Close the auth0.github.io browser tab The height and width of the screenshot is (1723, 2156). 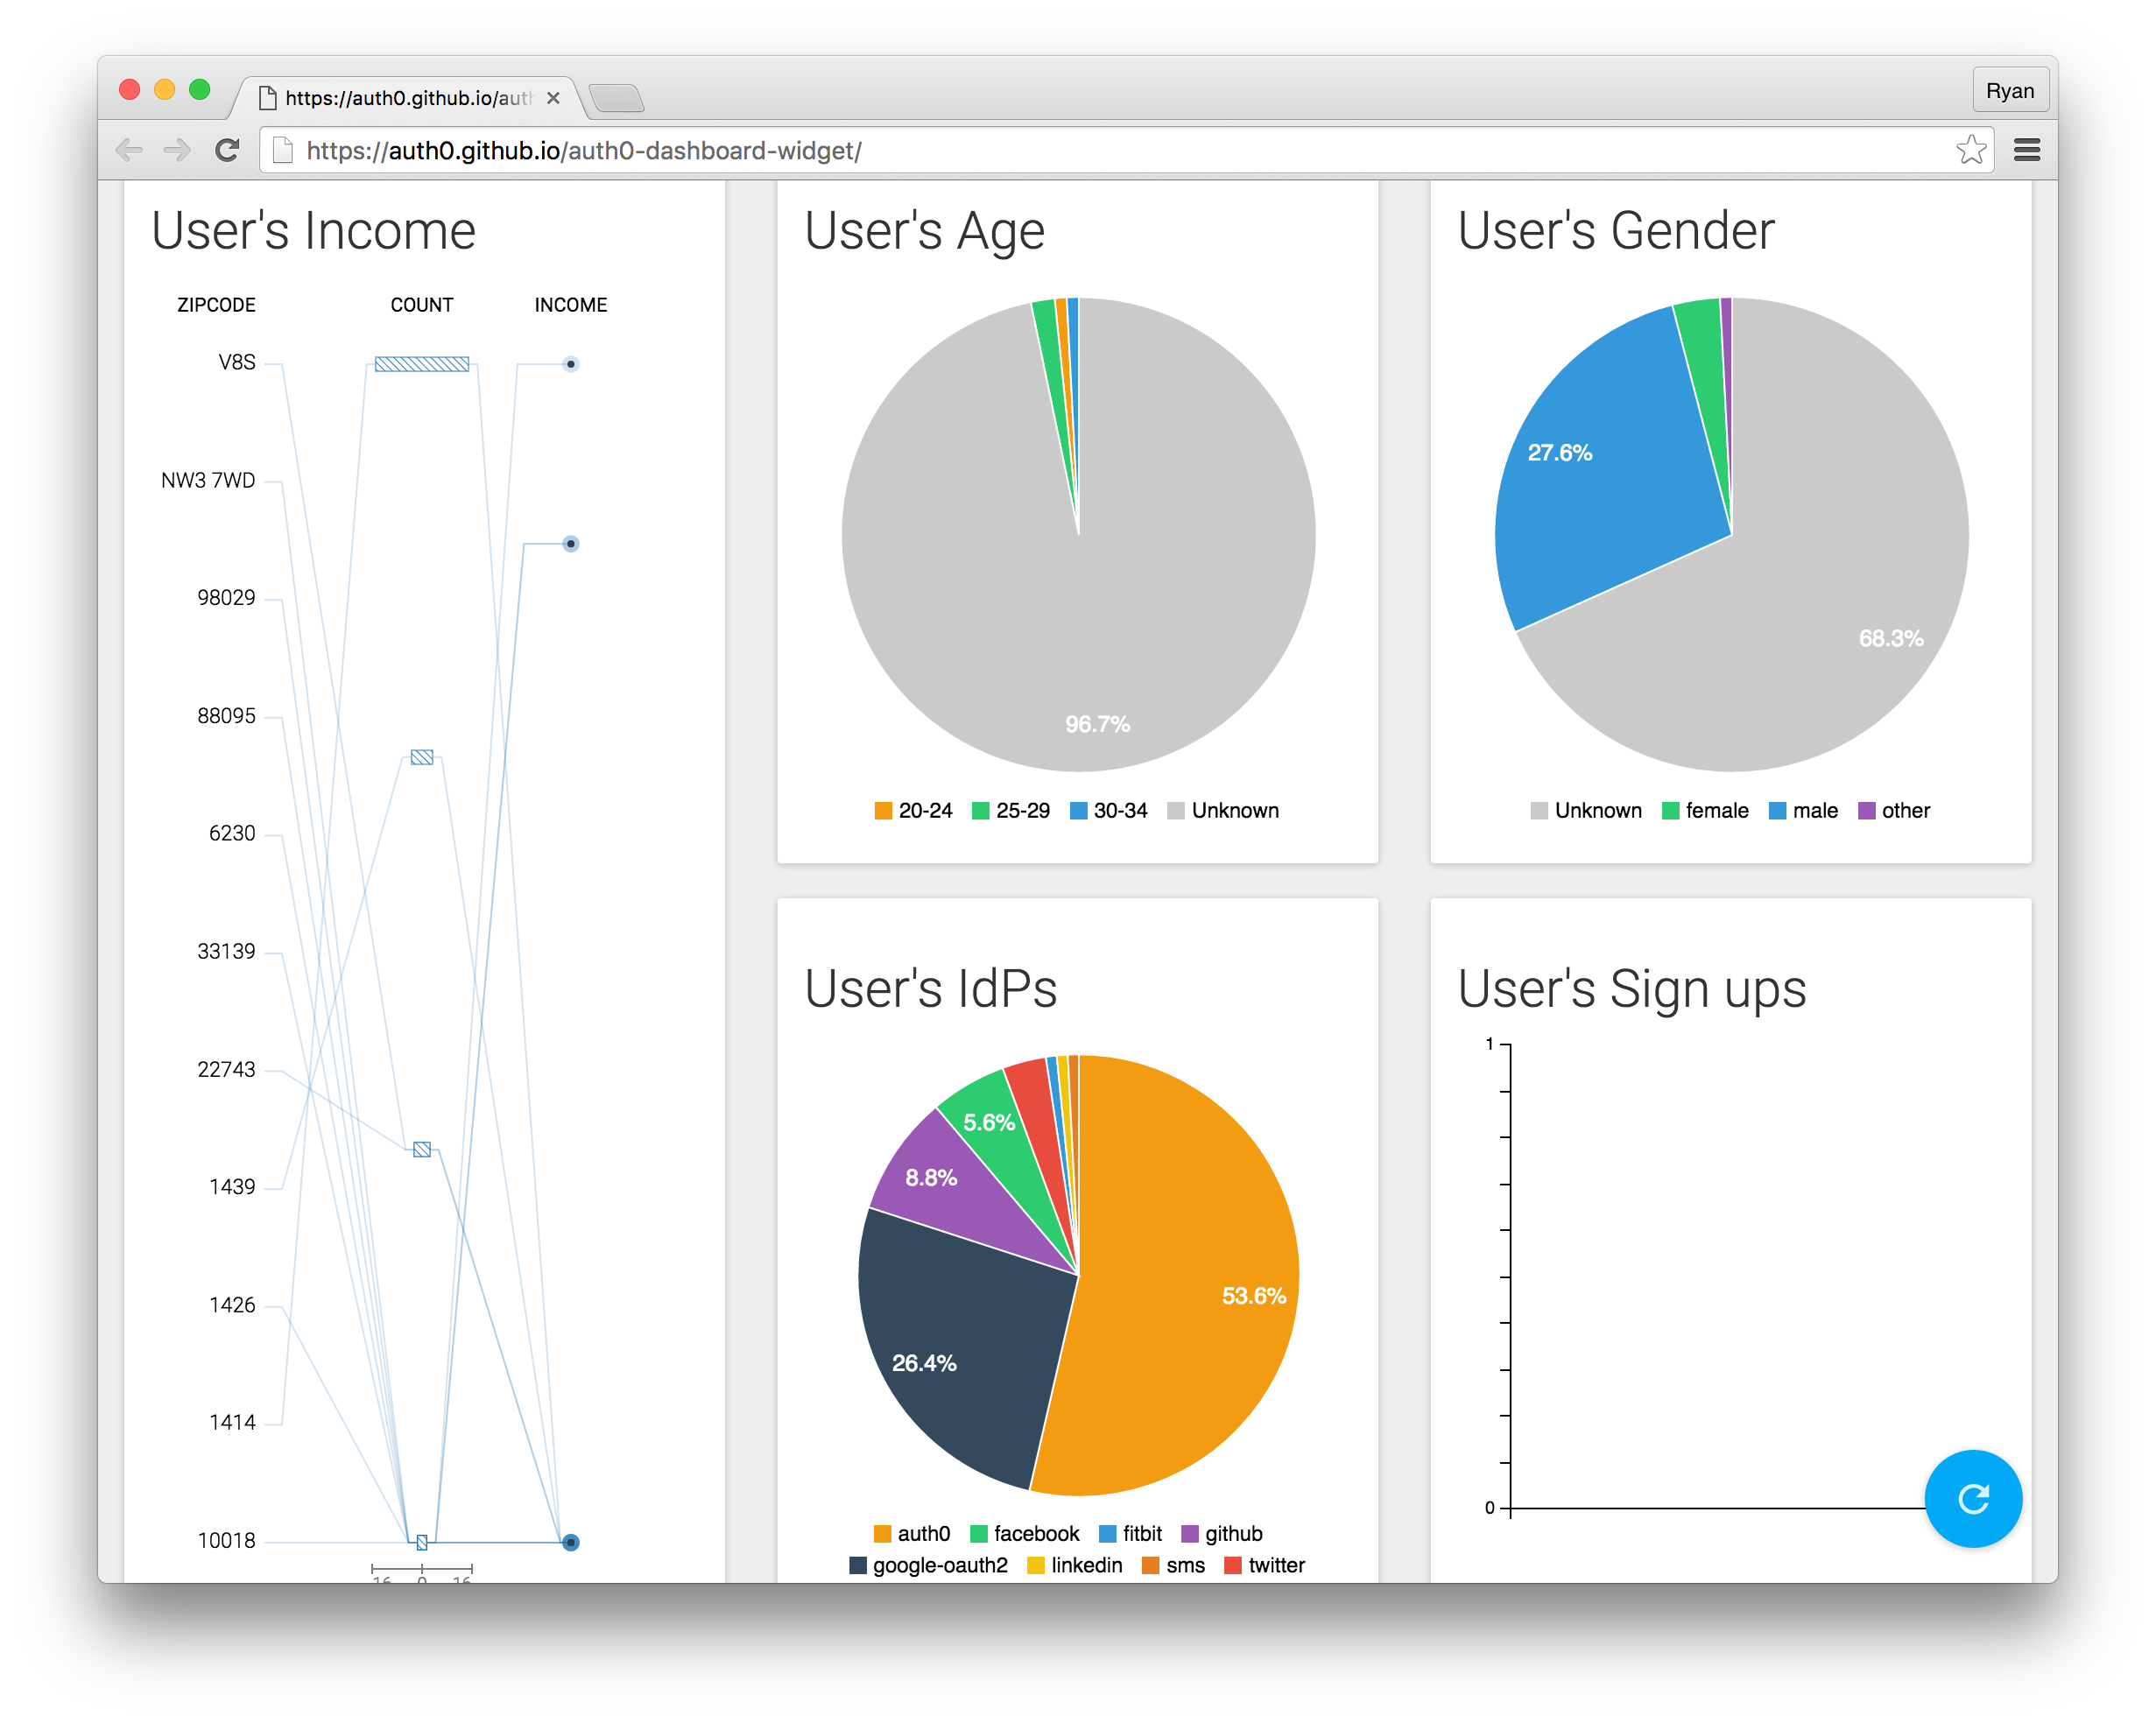click(x=553, y=98)
